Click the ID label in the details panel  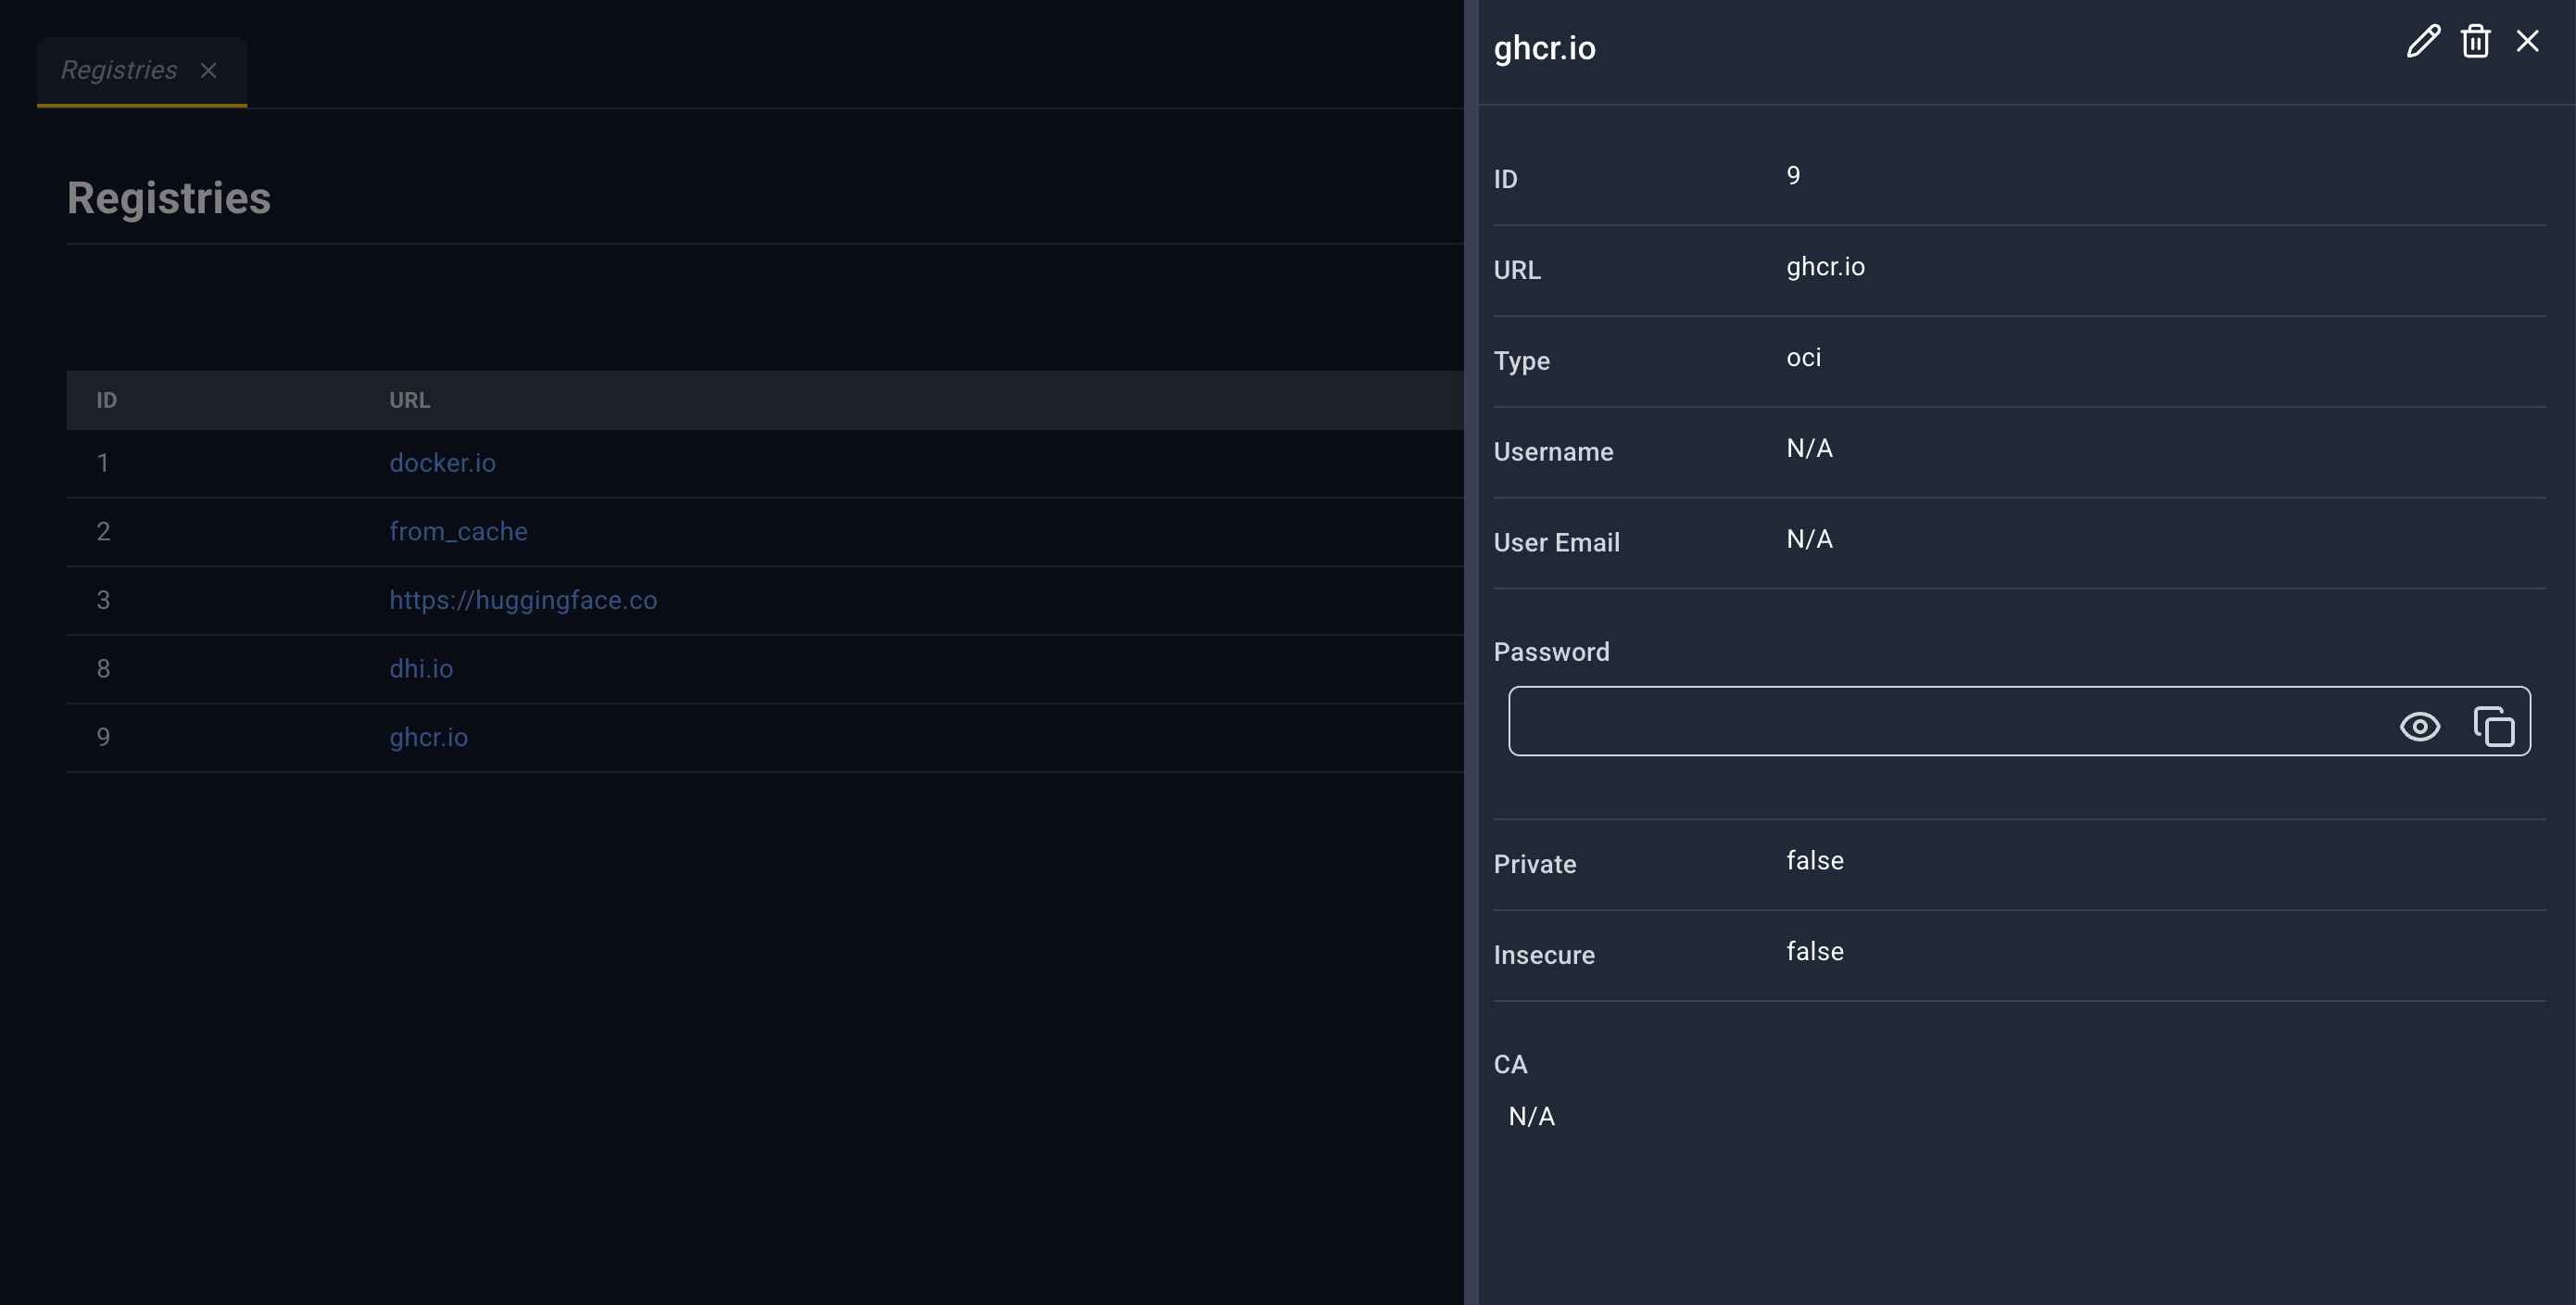[x=1505, y=179]
